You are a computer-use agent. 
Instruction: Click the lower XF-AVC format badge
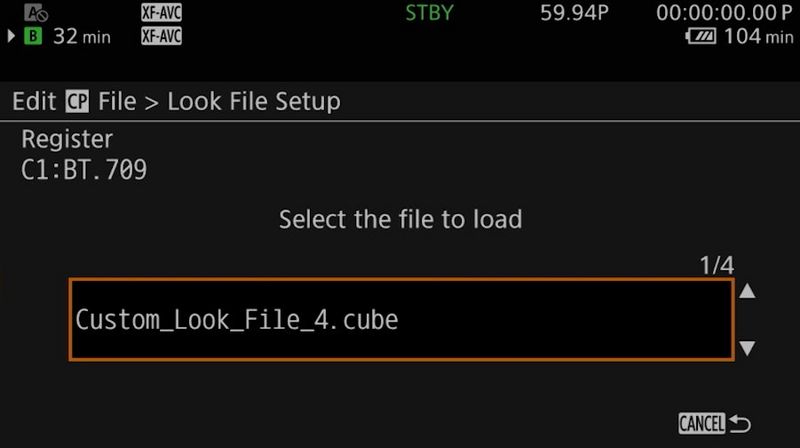pos(161,36)
